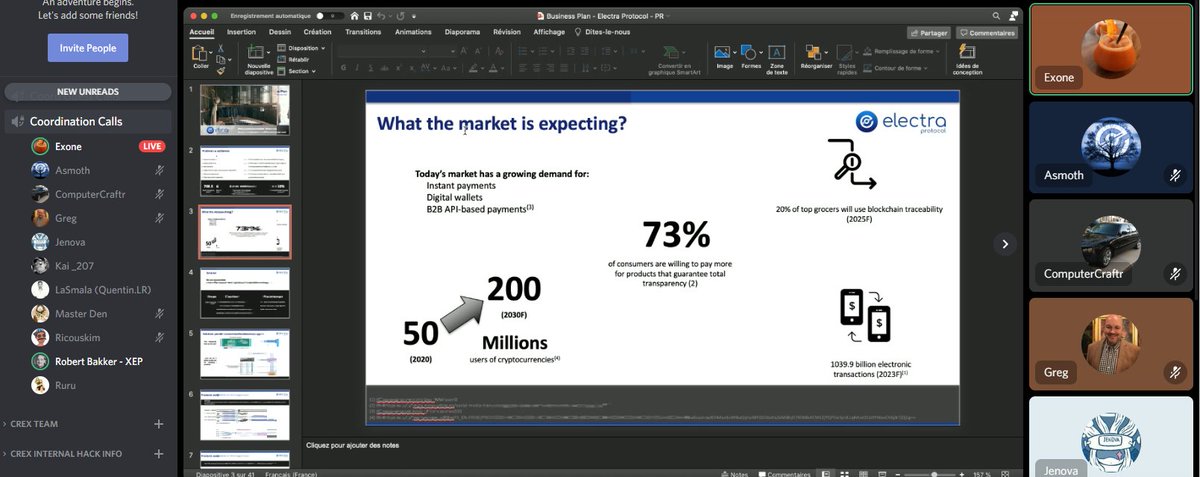The image size is (1200, 477).
Task: Switch to the Création tab
Action: pyautogui.click(x=317, y=32)
